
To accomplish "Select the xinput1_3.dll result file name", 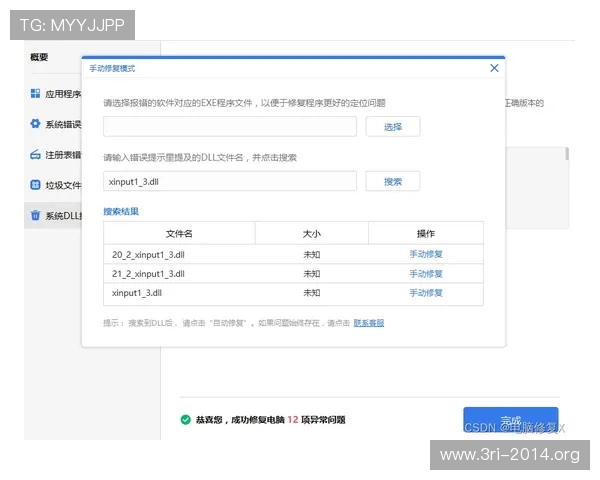I will point(137,293).
